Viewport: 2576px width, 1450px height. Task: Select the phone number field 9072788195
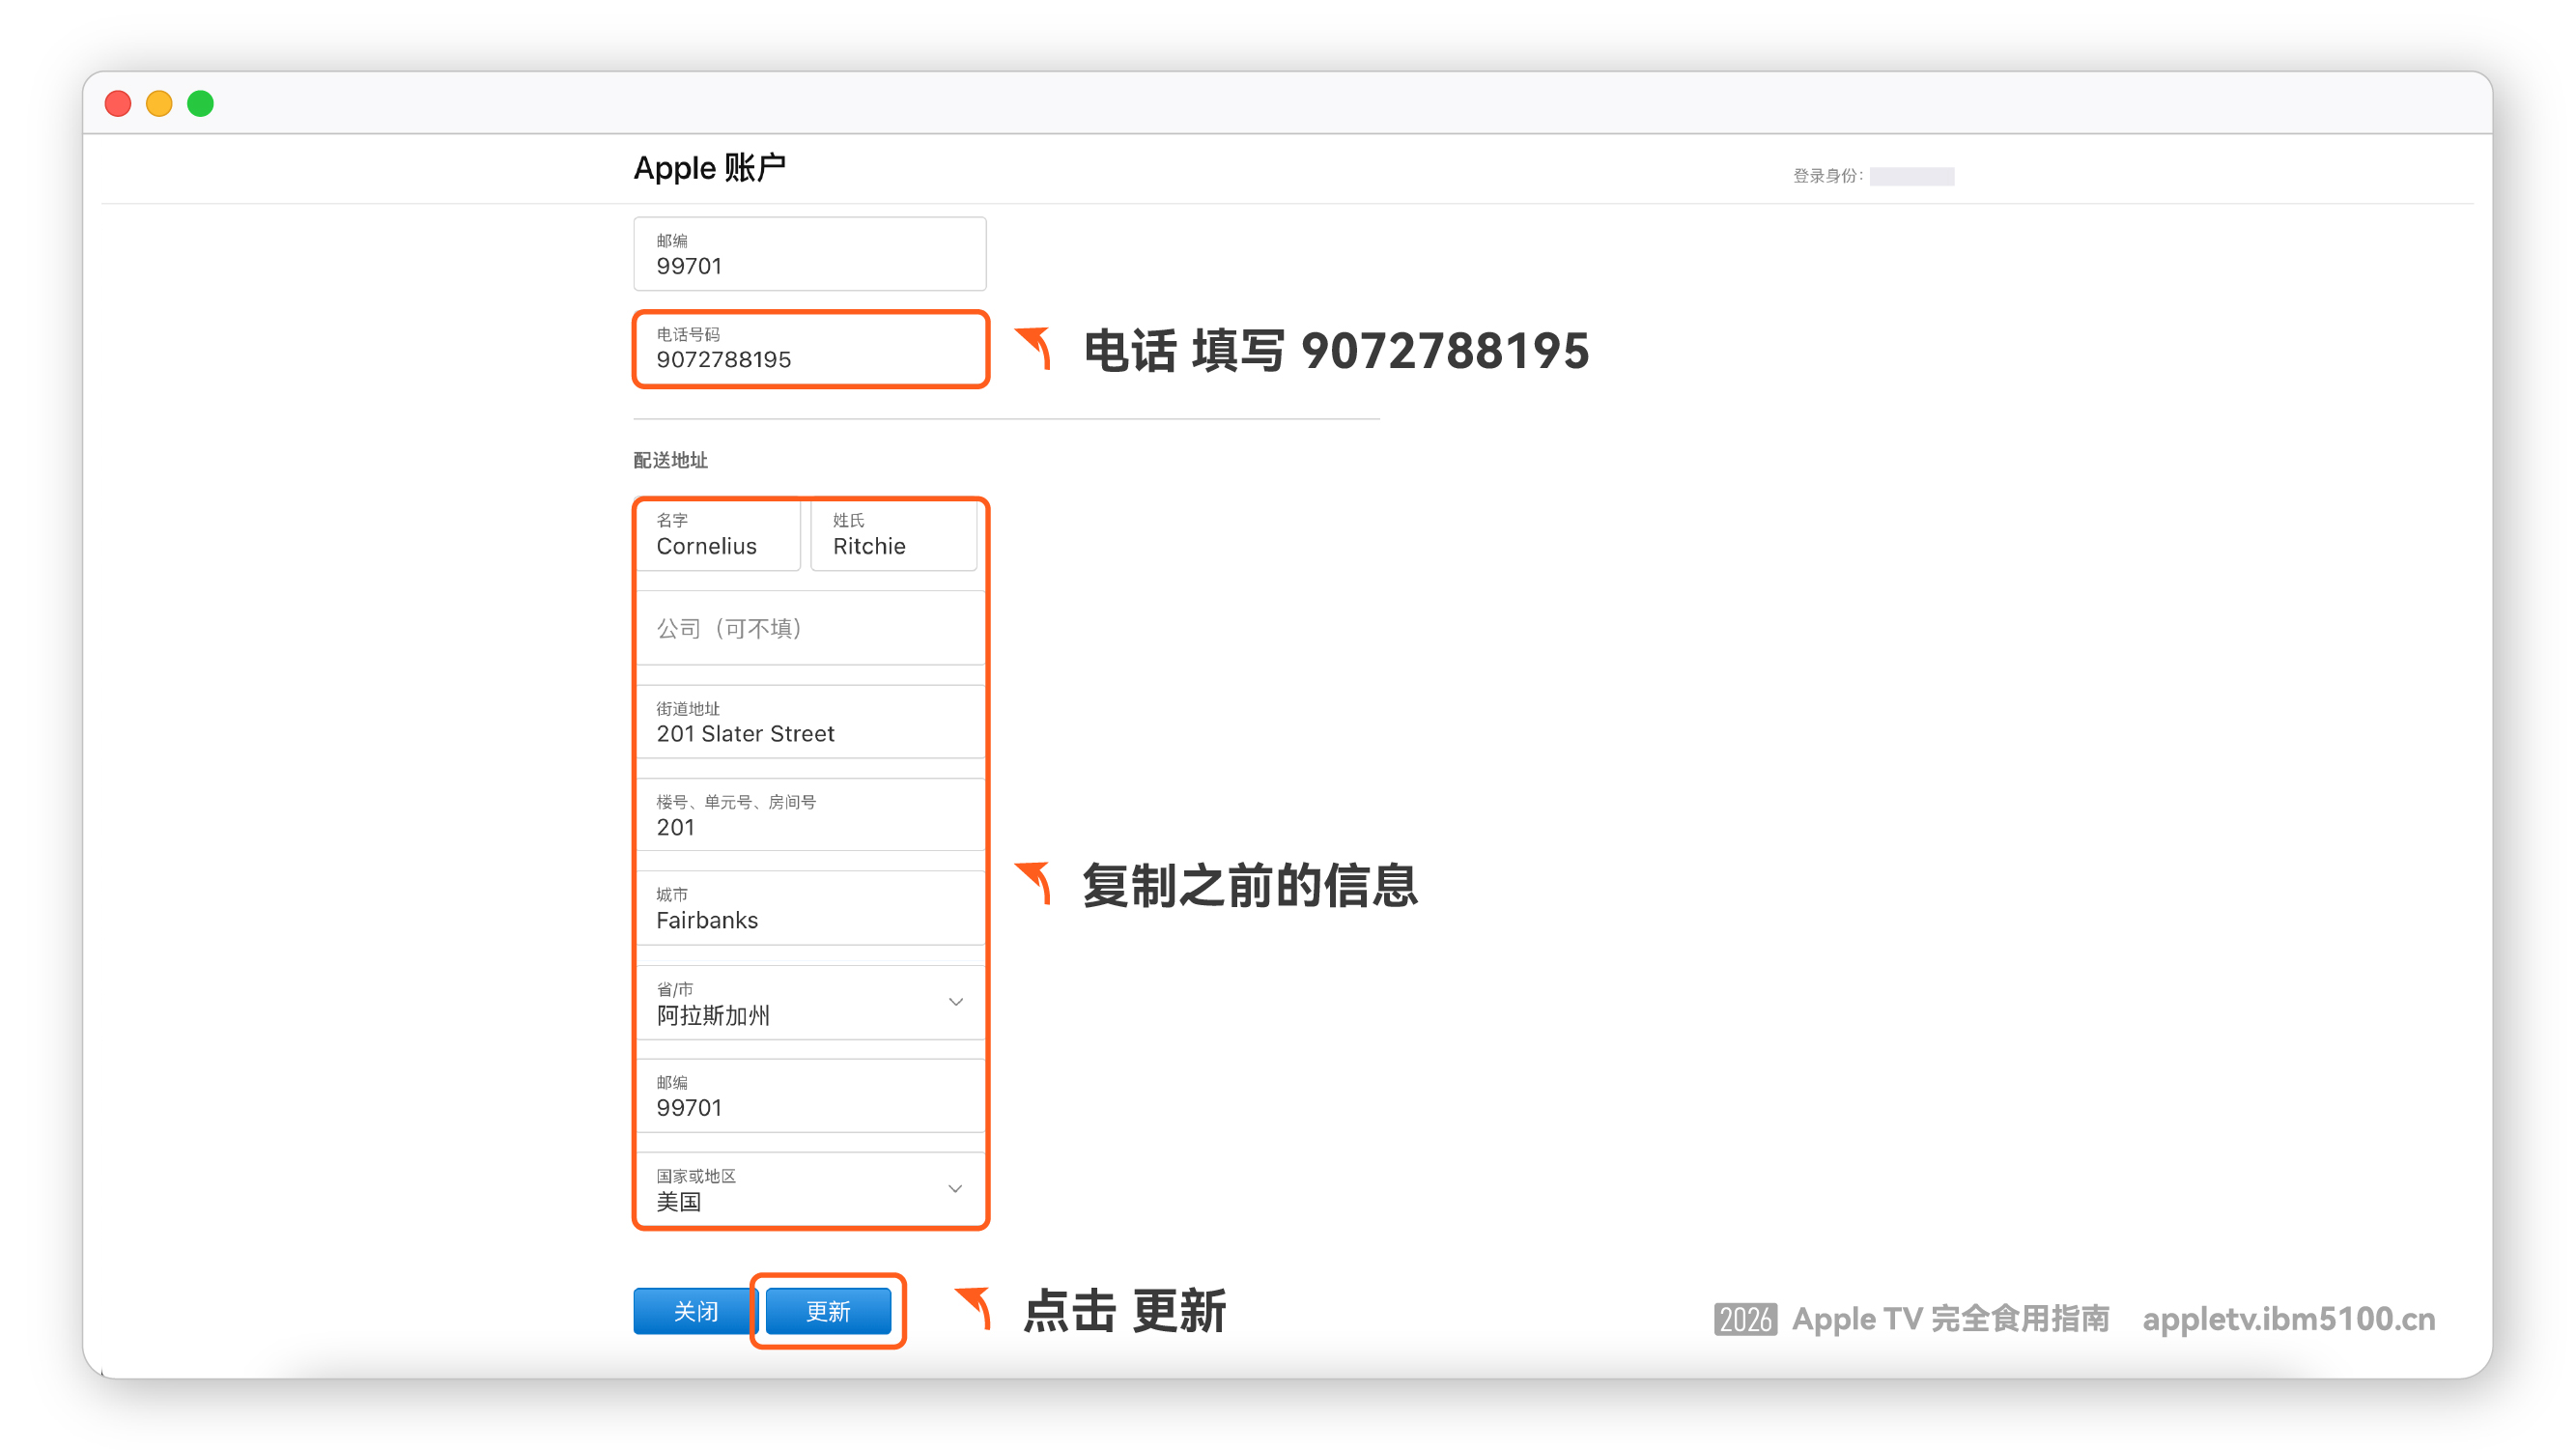(810, 349)
